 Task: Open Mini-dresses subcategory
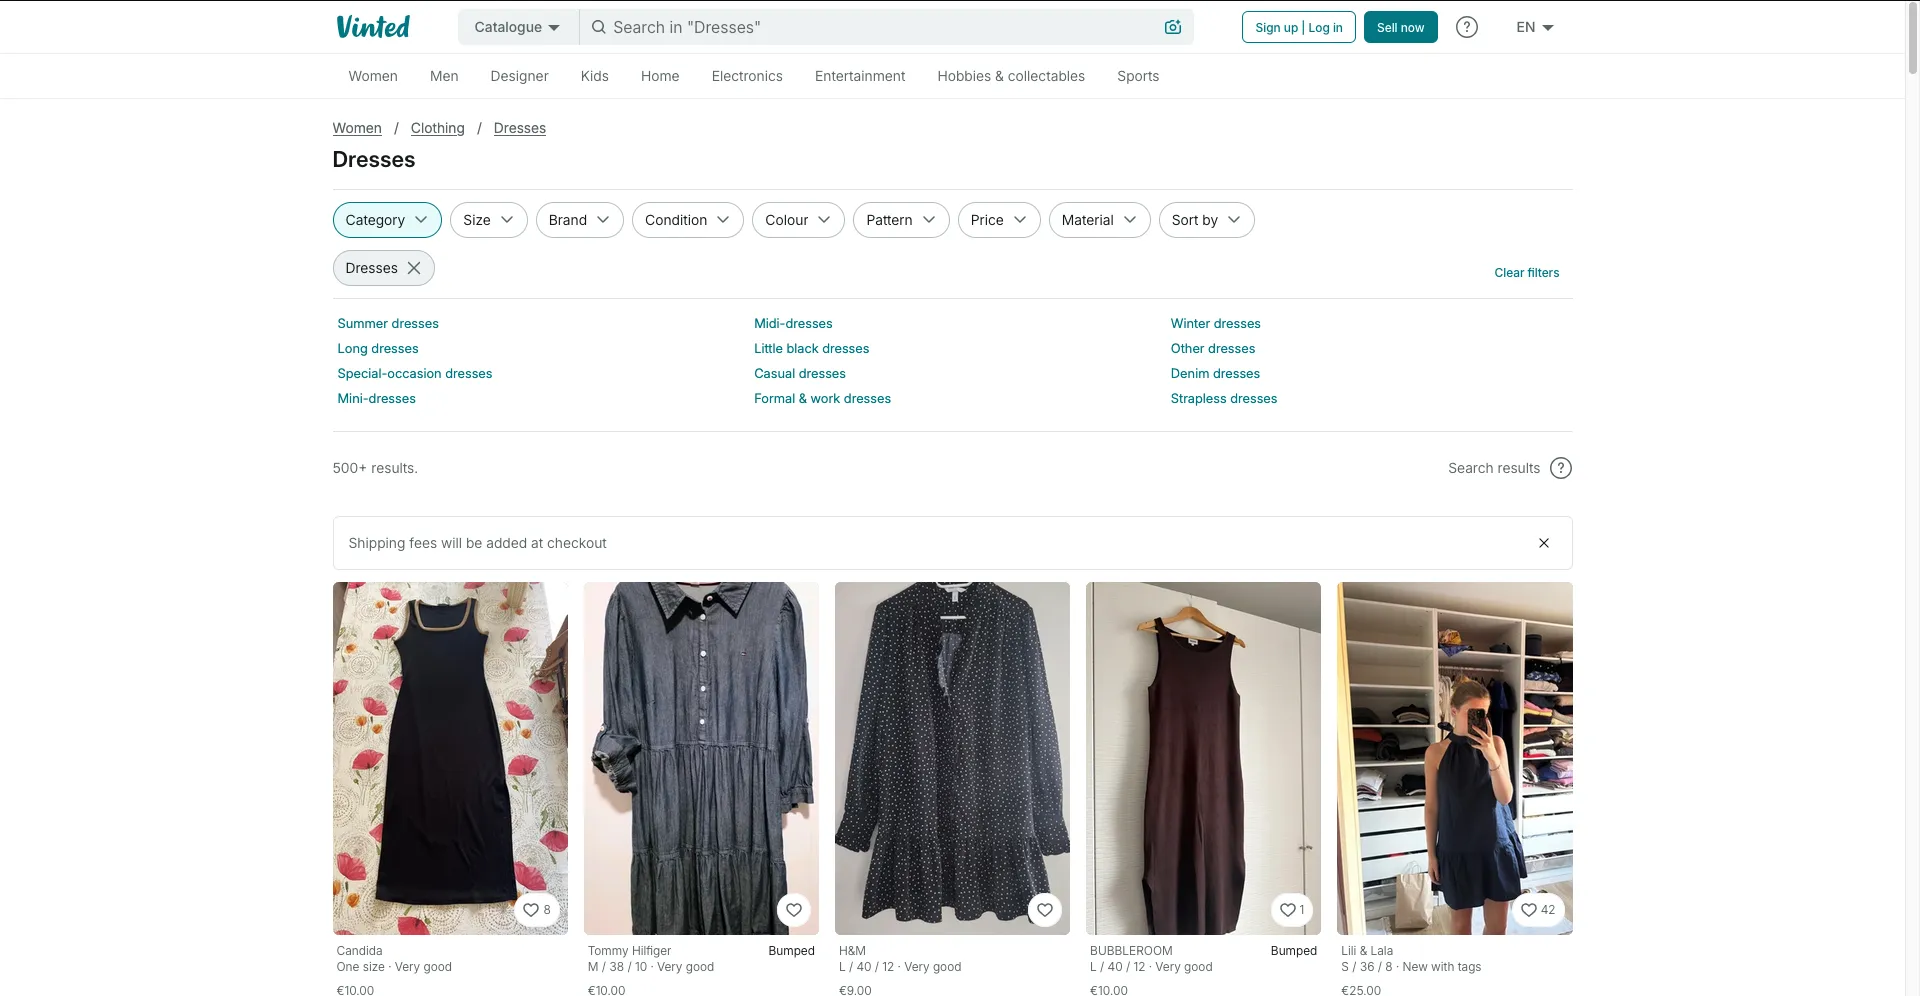[x=376, y=399]
